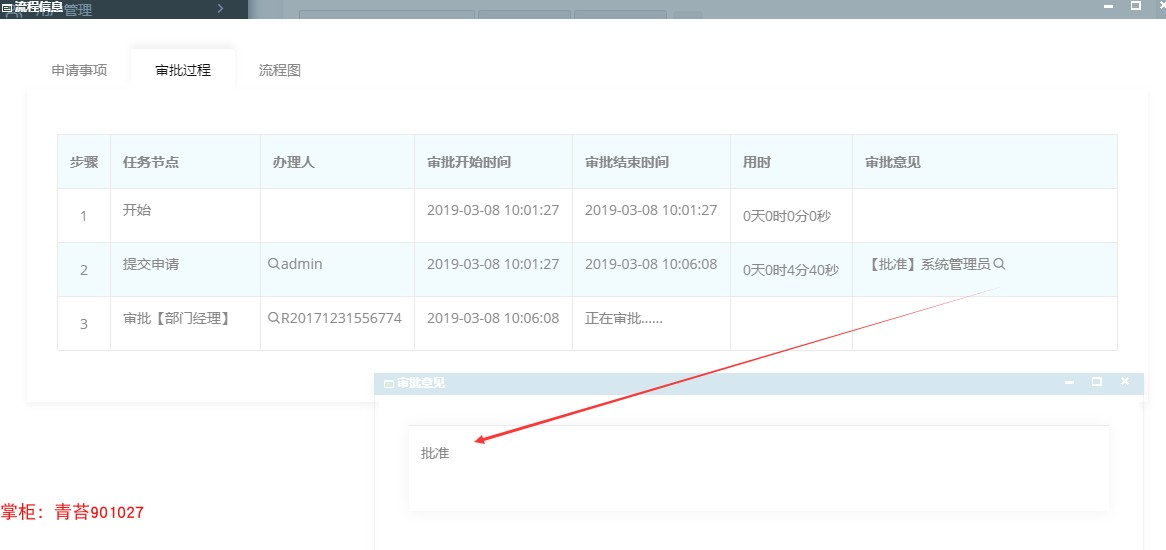Click step number 3 cell

[84, 323]
